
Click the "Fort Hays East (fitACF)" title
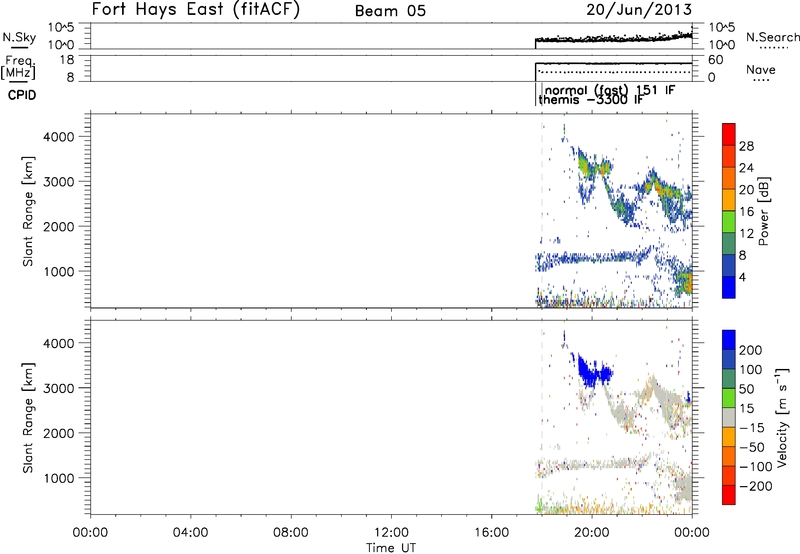click(x=195, y=9)
